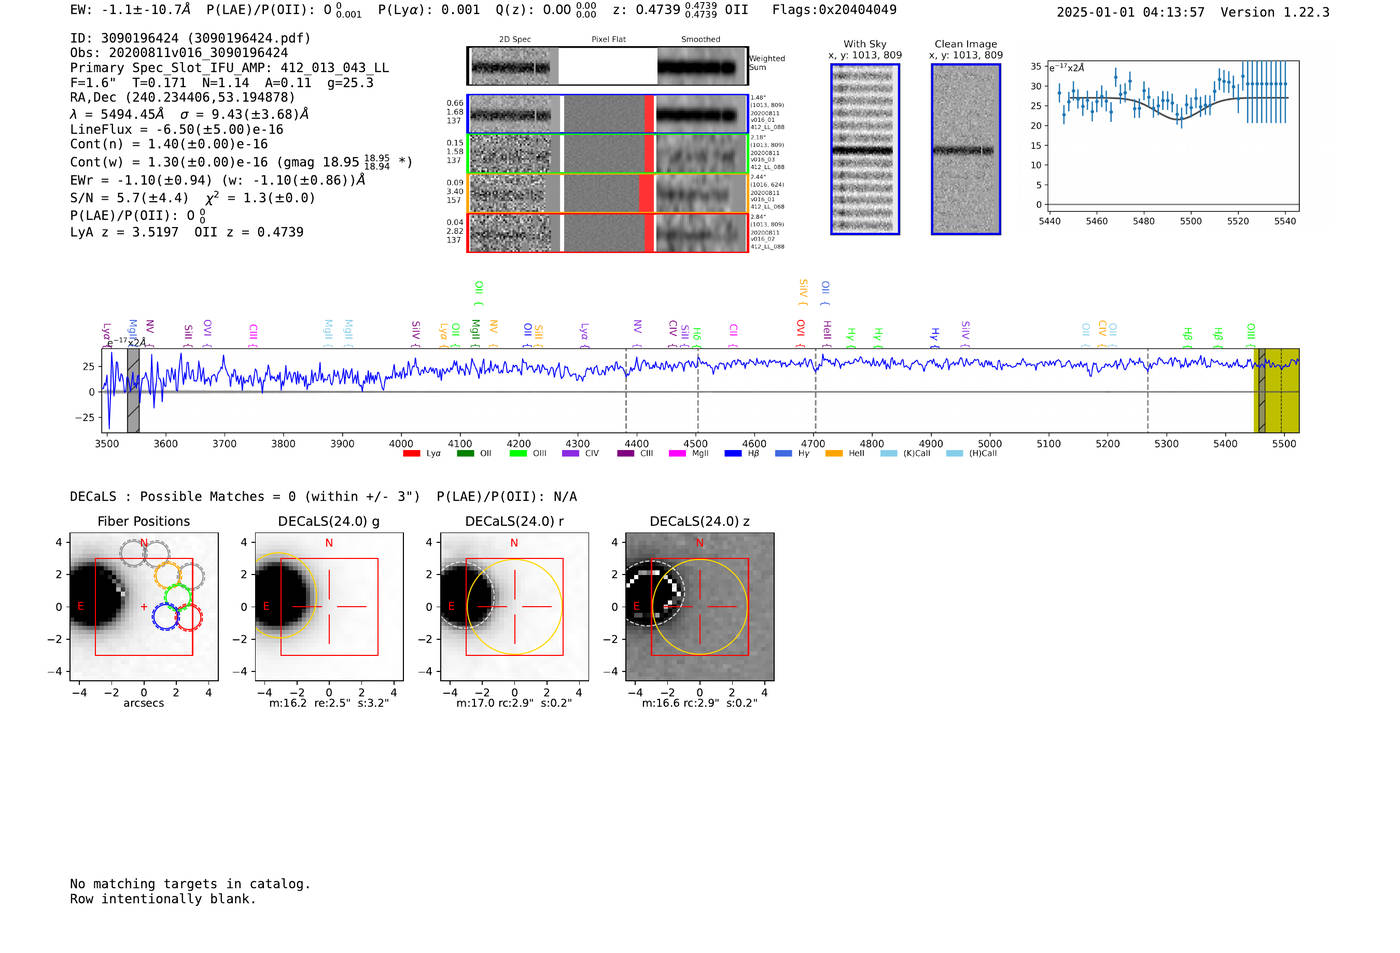This screenshot has height=953, width=1400.
Task: Click the lime OIII legend swatch
Action: tap(518, 454)
